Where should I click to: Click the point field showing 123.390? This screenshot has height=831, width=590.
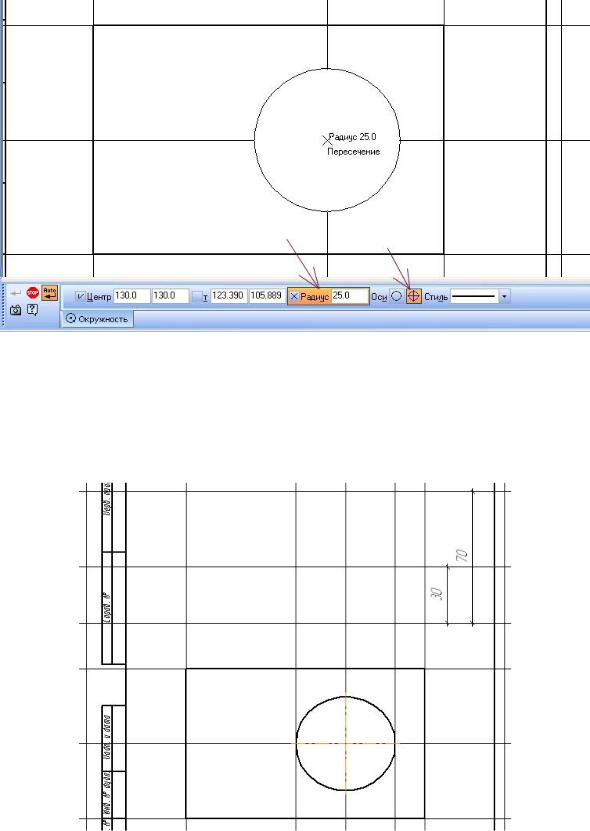[x=228, y=296]
